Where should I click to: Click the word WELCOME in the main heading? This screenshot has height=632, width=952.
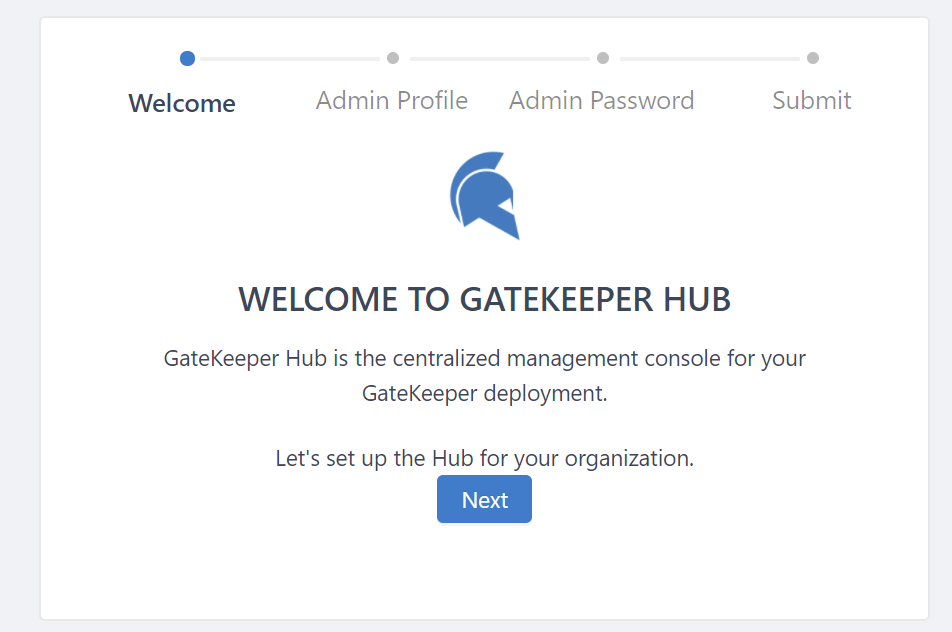tap(318, 299)
